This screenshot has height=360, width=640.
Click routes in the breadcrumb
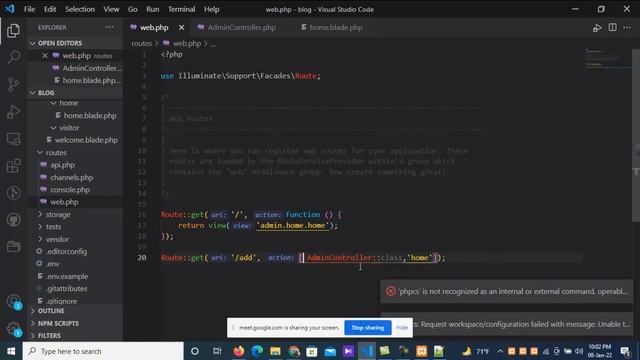(x=141, y=43)
